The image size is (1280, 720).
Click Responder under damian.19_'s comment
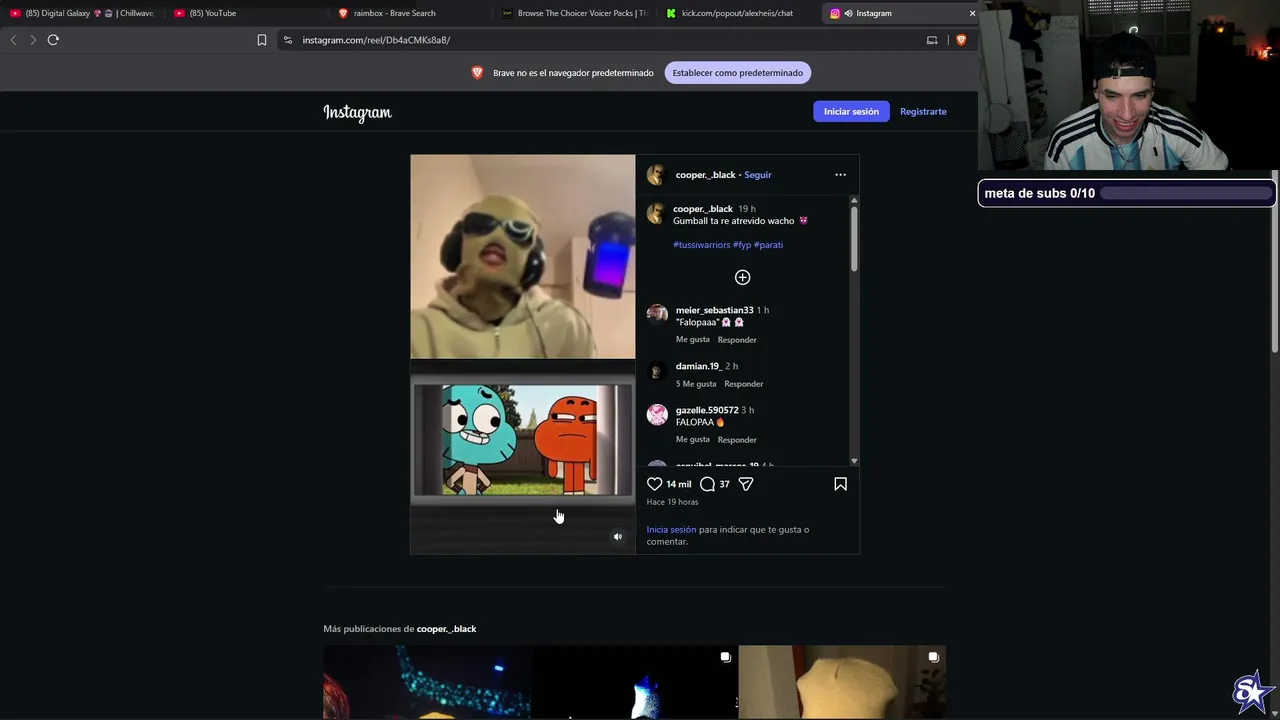point(744,384)
